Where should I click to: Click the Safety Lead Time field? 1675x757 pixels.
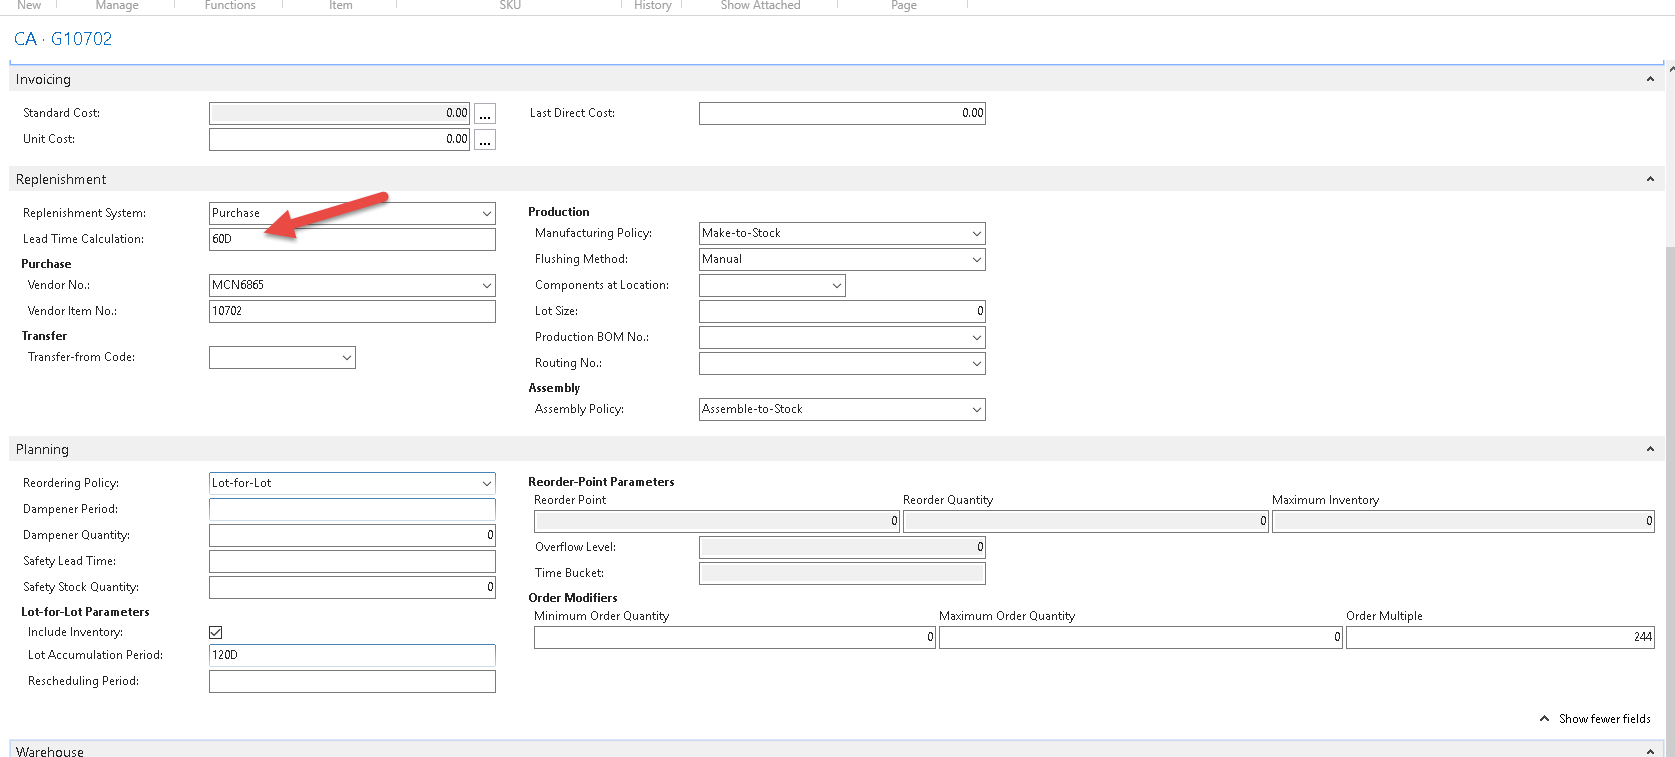352,561
